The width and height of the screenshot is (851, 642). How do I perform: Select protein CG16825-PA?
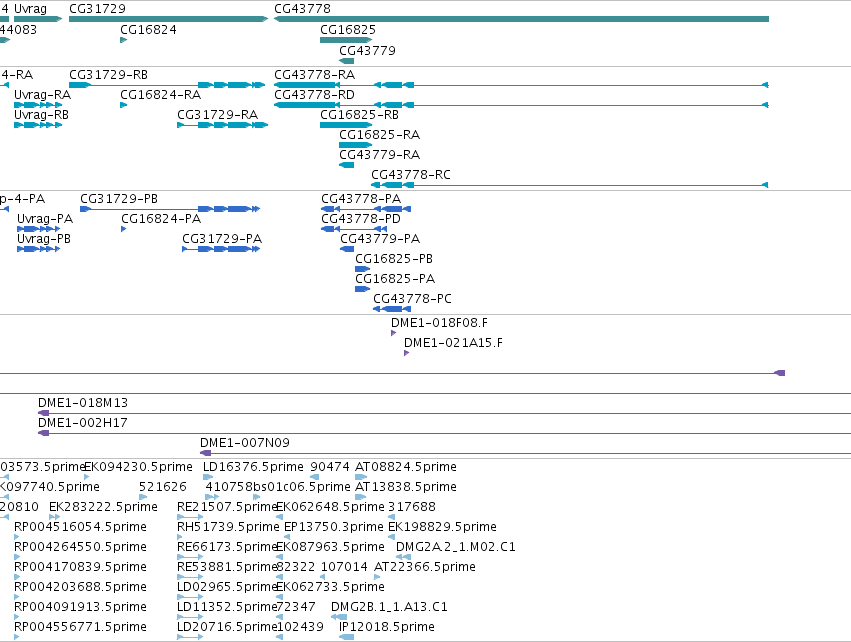pos(362,289)
